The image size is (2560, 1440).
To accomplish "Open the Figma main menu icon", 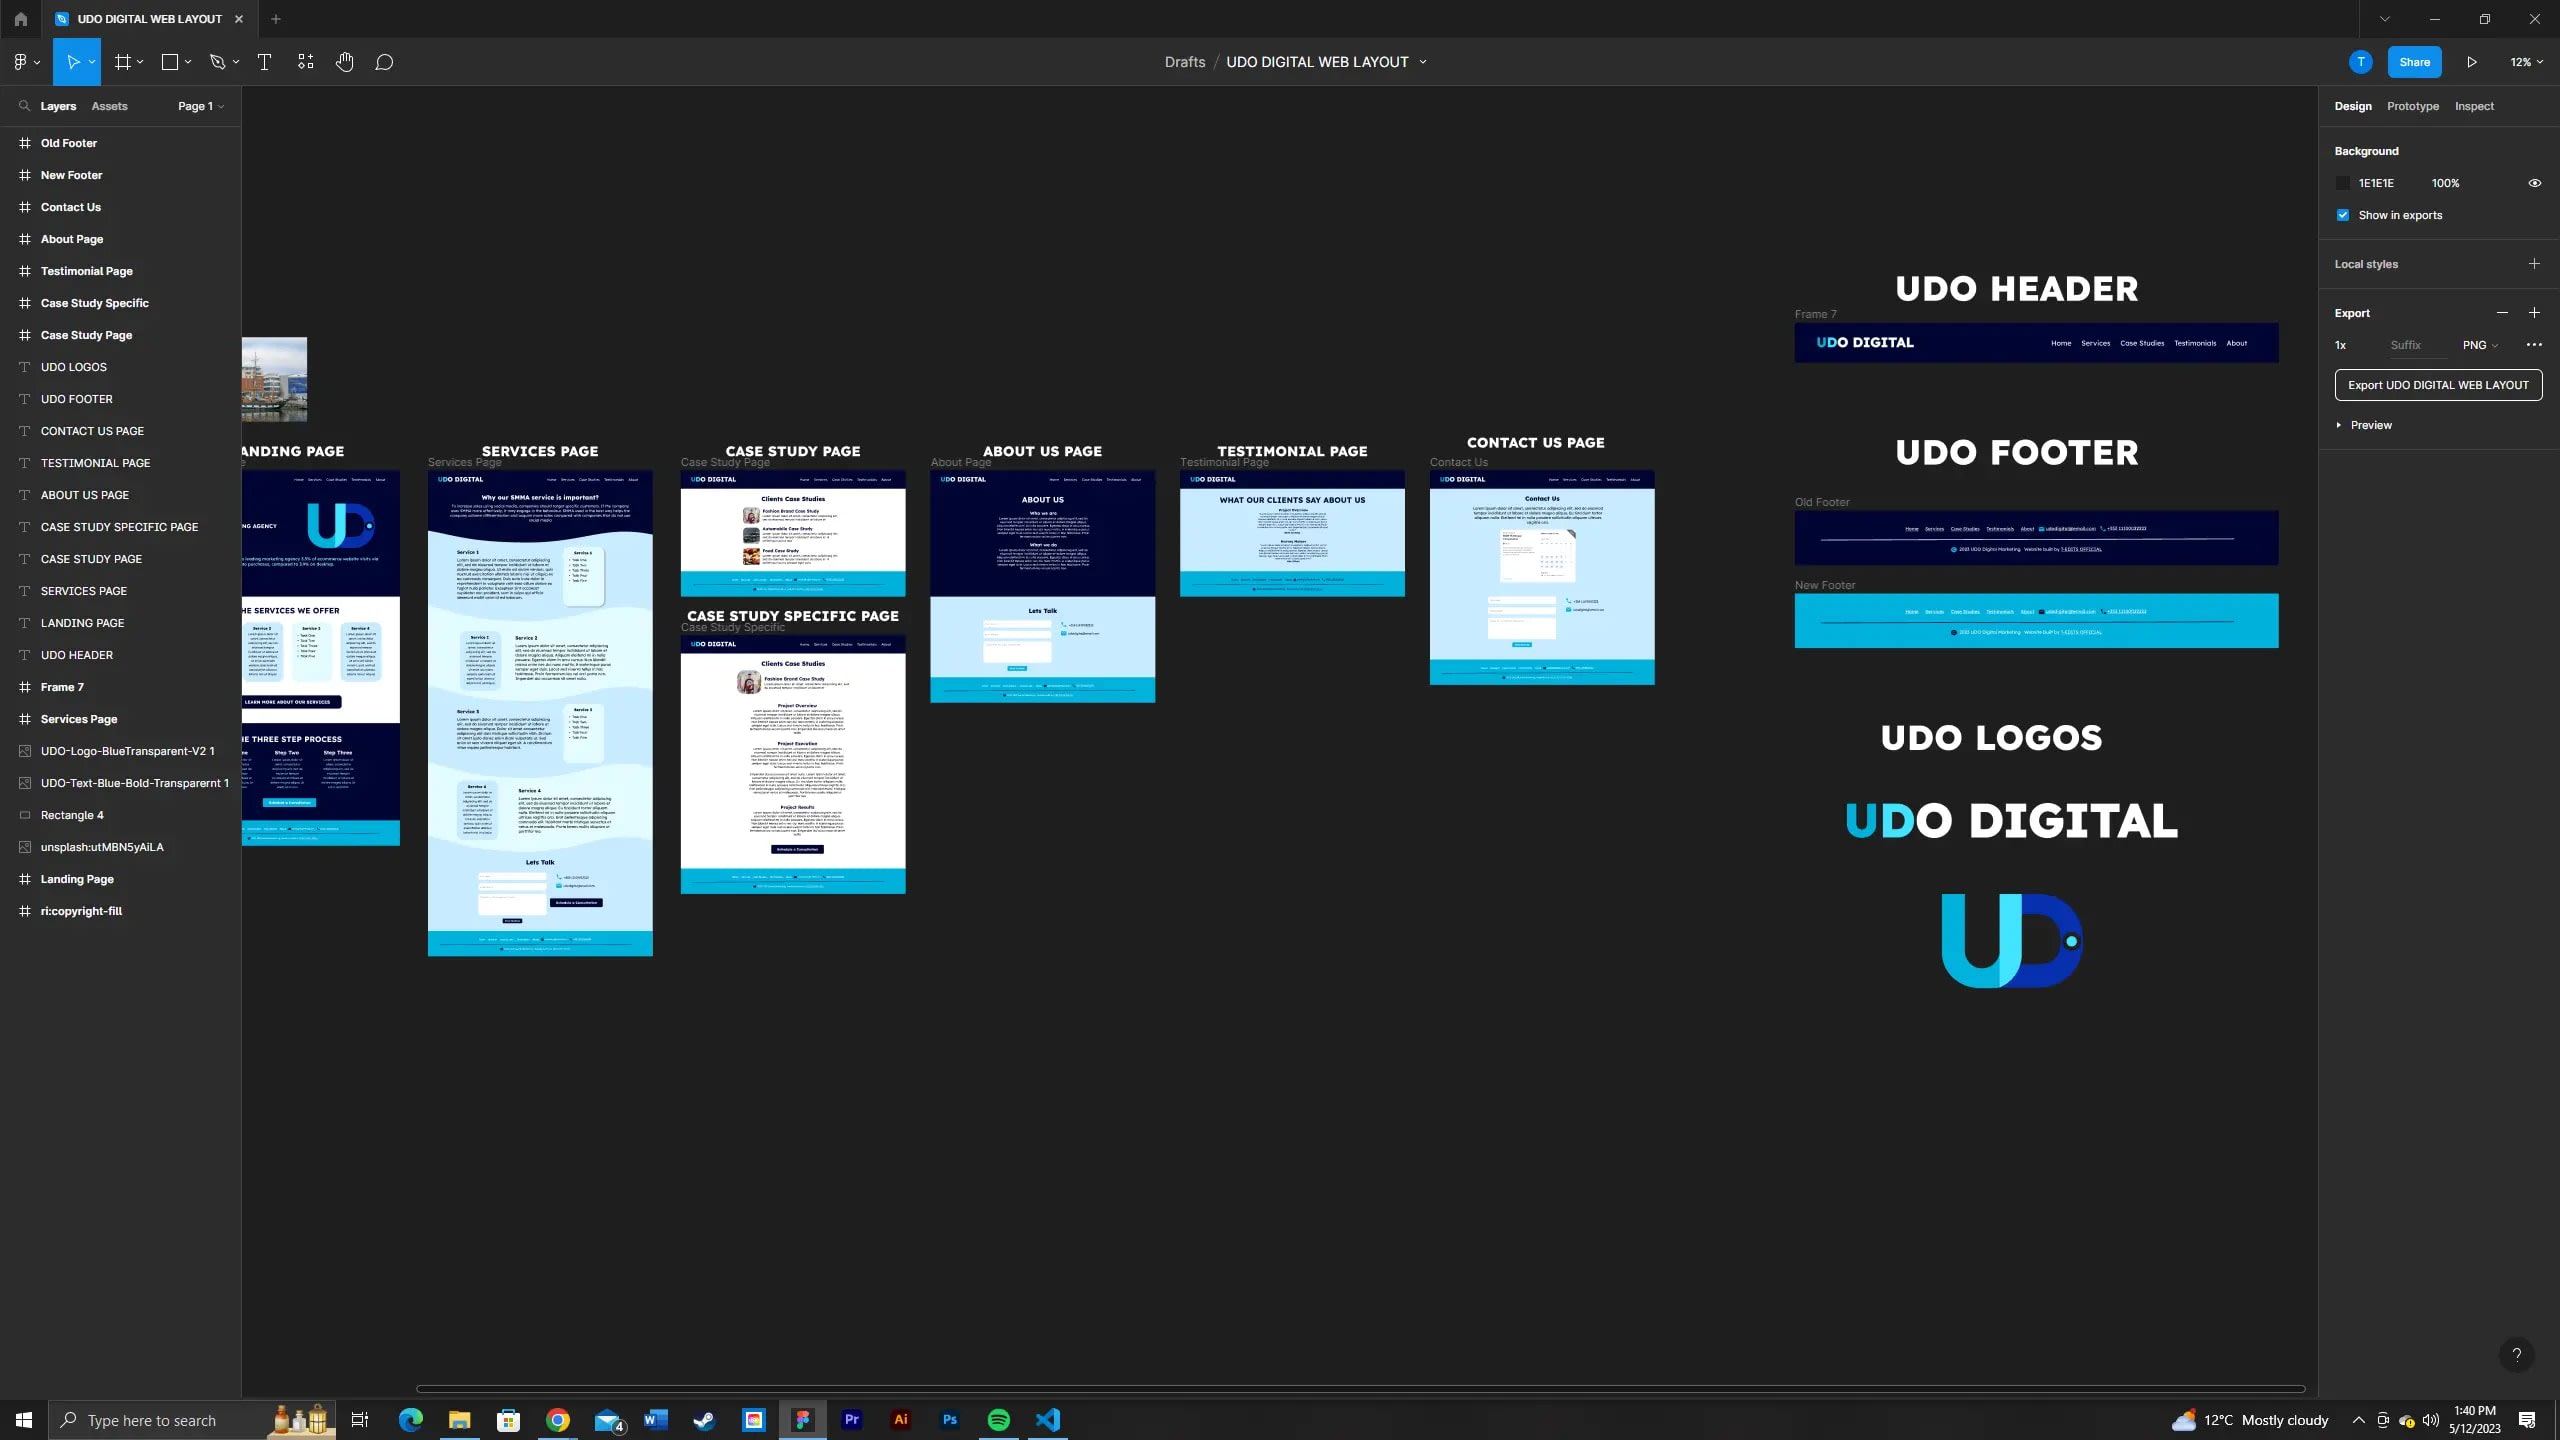I will 21,62.
